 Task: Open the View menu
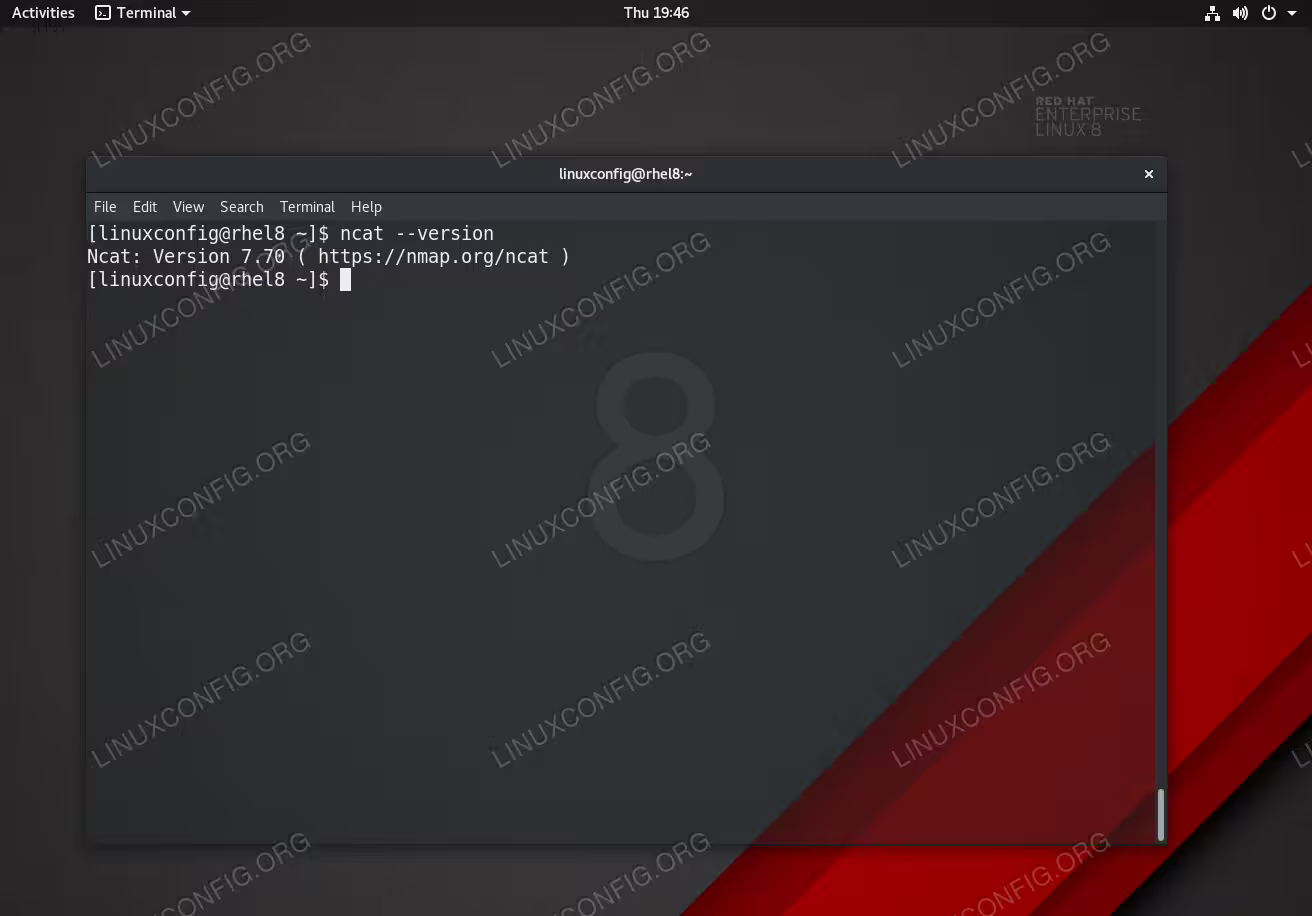[188, 207]
